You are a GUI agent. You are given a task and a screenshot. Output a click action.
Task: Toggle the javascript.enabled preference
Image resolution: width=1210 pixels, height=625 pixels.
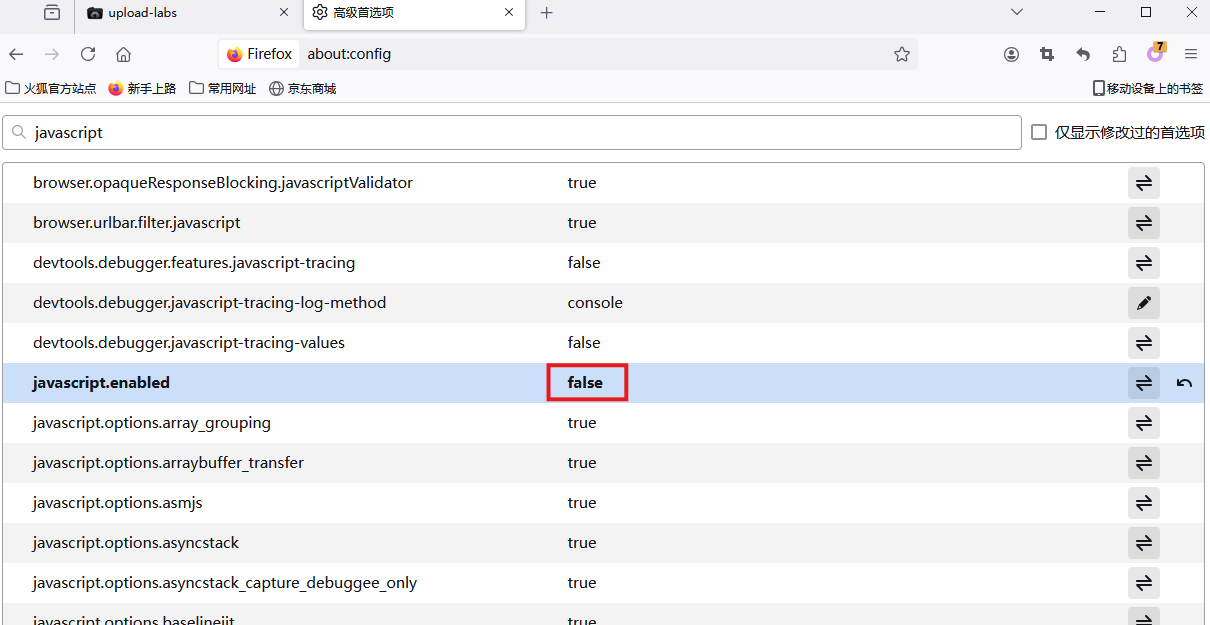1143,383
